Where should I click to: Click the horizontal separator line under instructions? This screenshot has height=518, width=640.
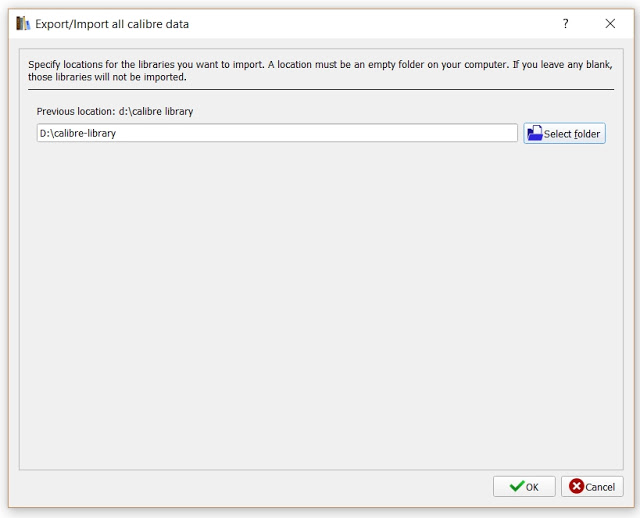click(x=321, y=89)
